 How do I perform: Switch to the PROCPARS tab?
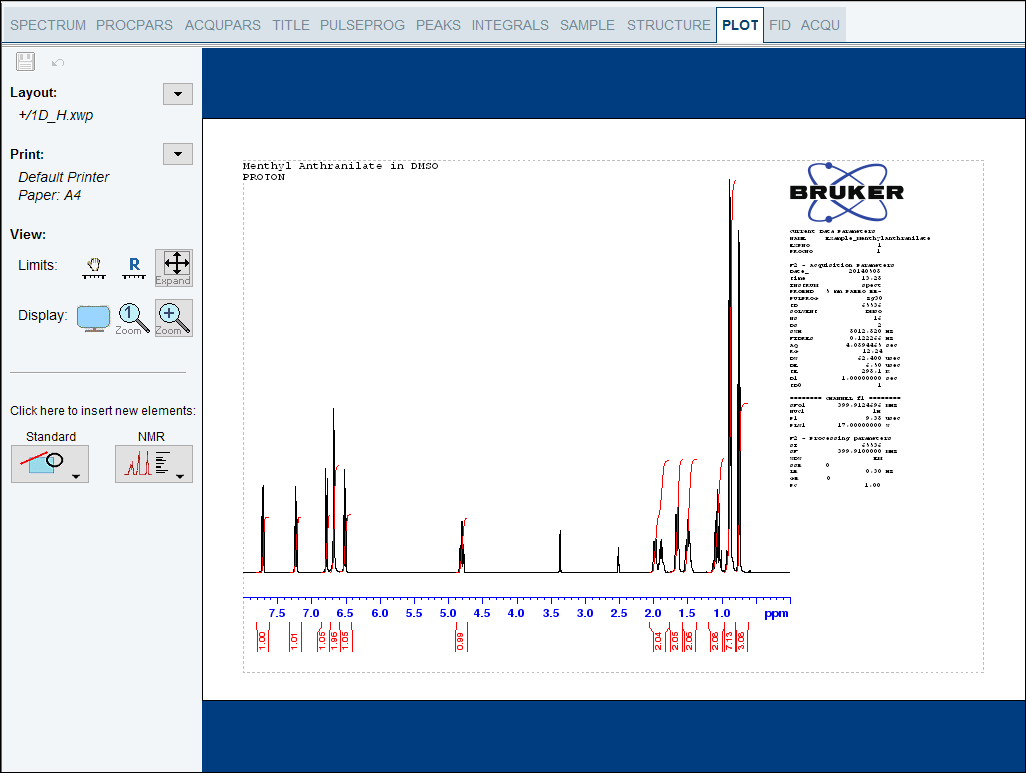point(134,25)
